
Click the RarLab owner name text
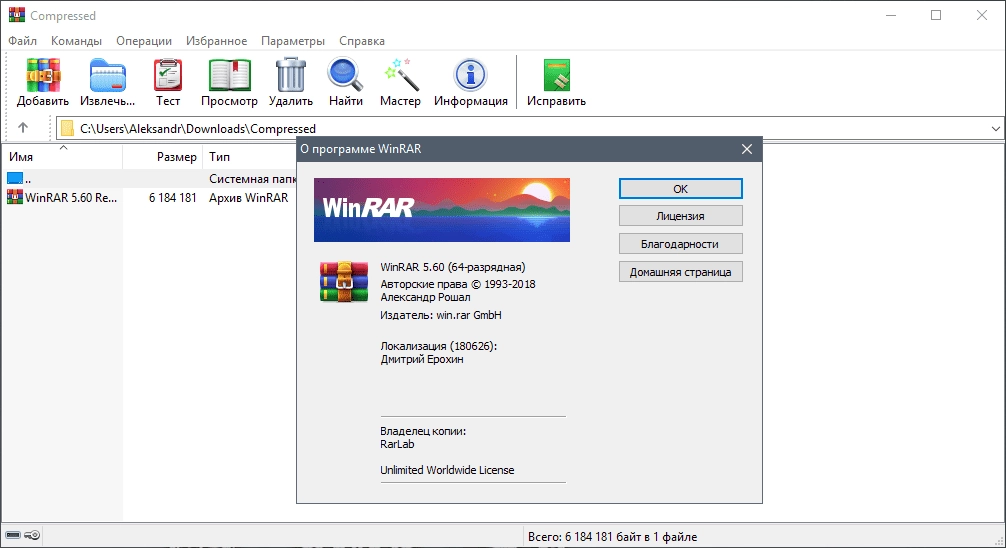(397, 444)
